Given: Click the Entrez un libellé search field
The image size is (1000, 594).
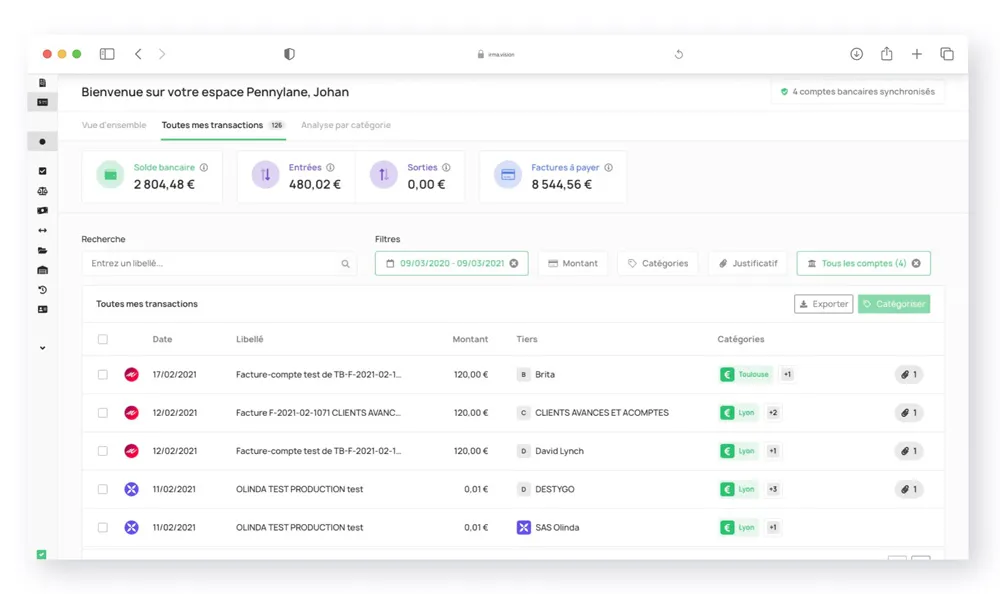Looking at the screenshot, I should point(210,264).
